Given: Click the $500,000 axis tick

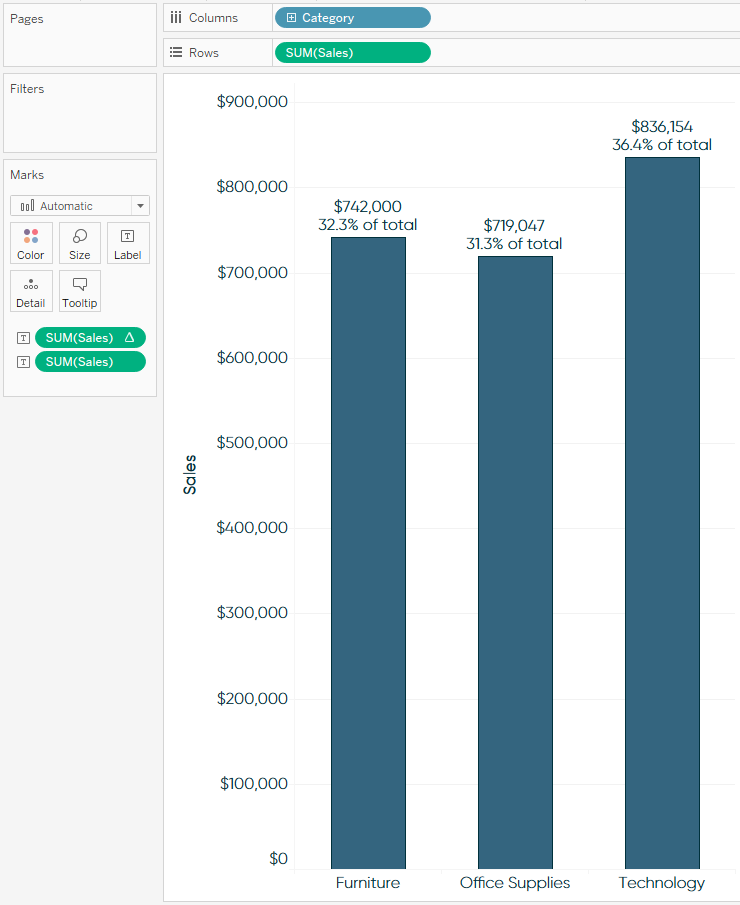Looking at the screenshot, I should [252, 443].
